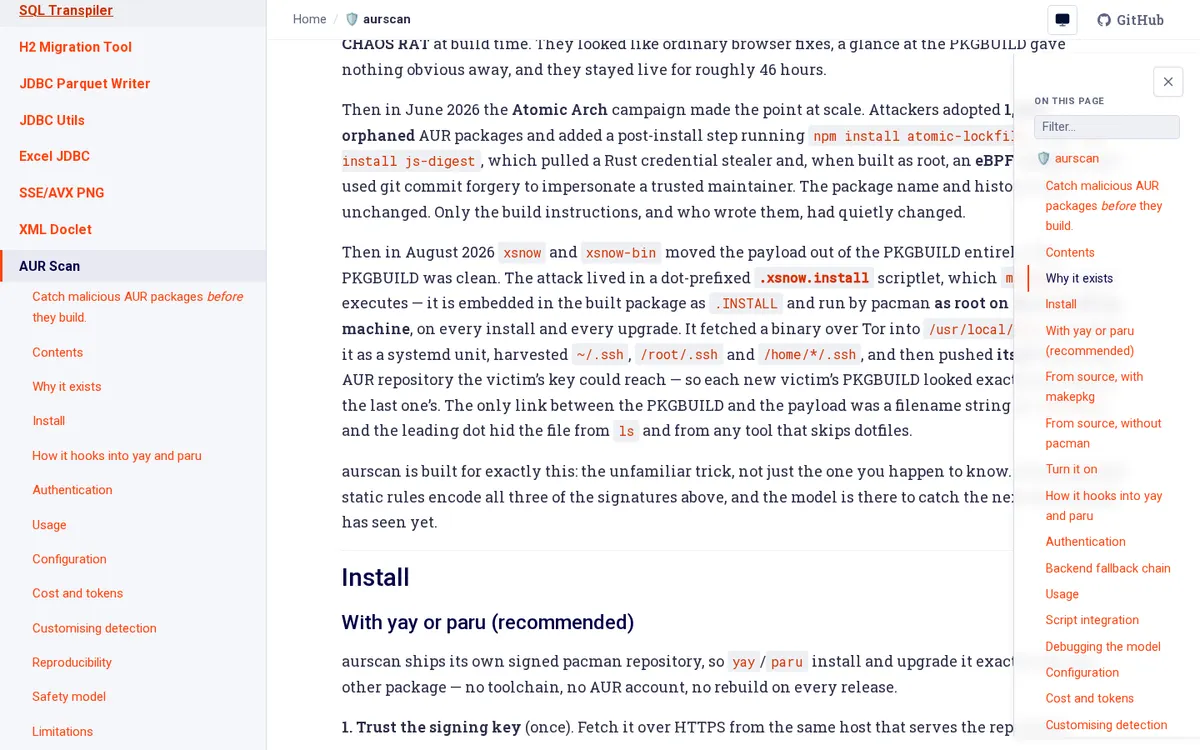This screenshot has width=1200, height=750.
Task: Go to 'How it hooks into yay and paru' in On This Page
Action: pyautogui.click(x=1104, y=505)
